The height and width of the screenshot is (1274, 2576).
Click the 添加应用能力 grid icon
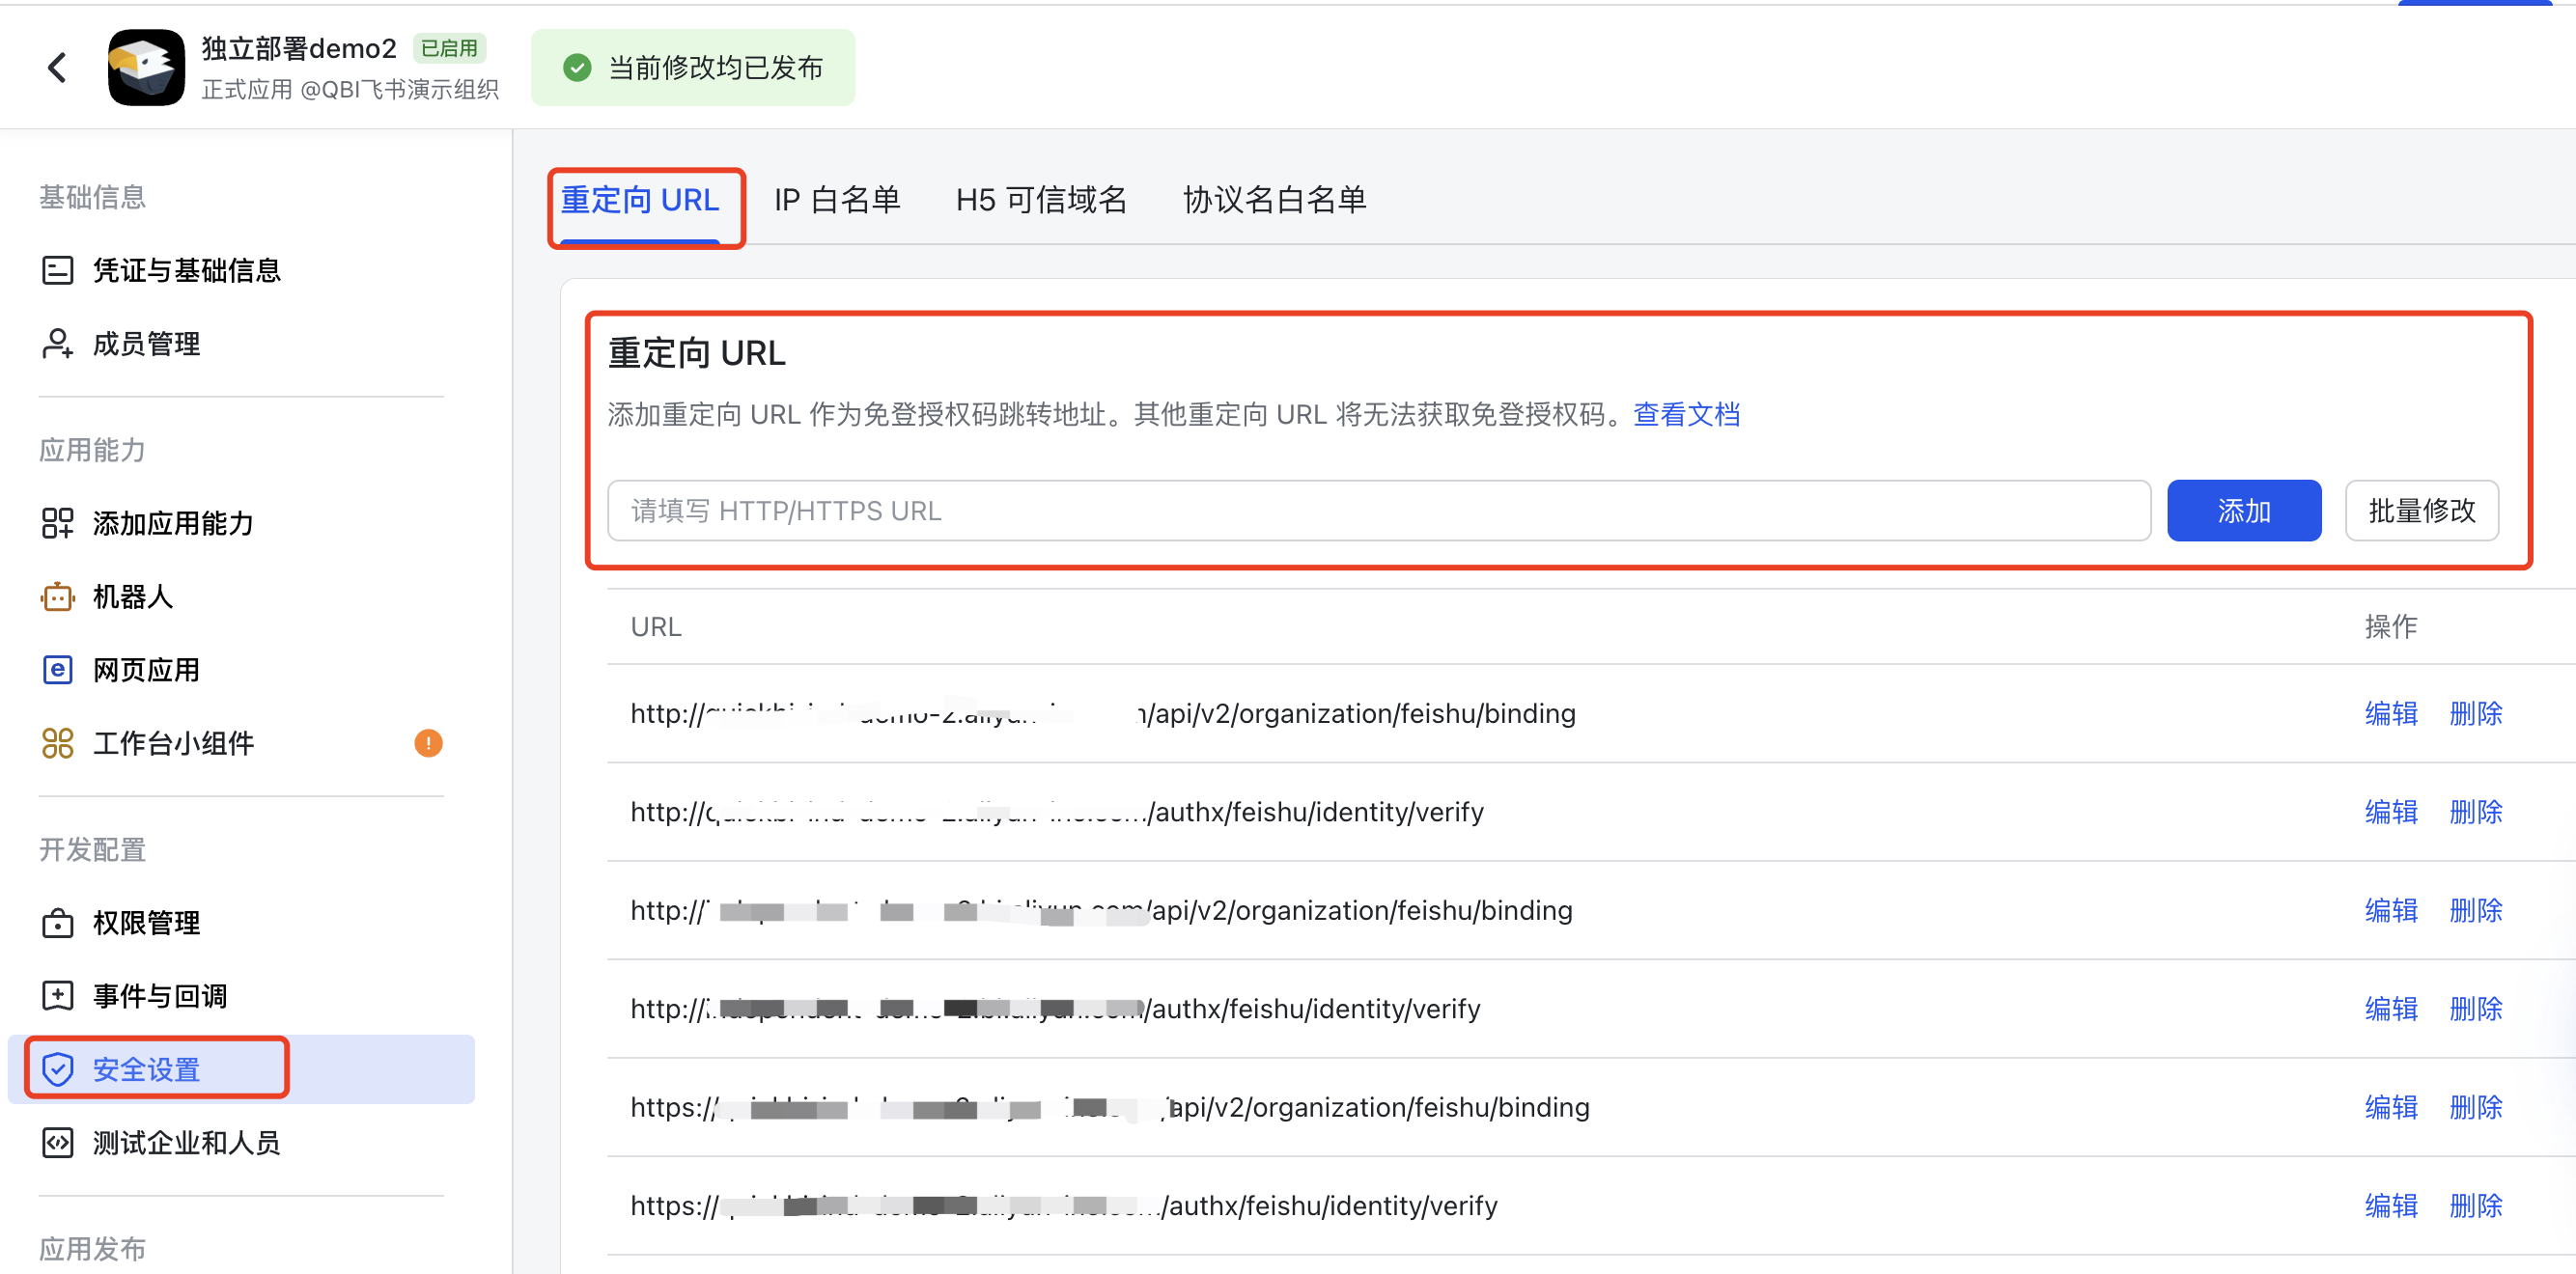click(x=57, y=522)
